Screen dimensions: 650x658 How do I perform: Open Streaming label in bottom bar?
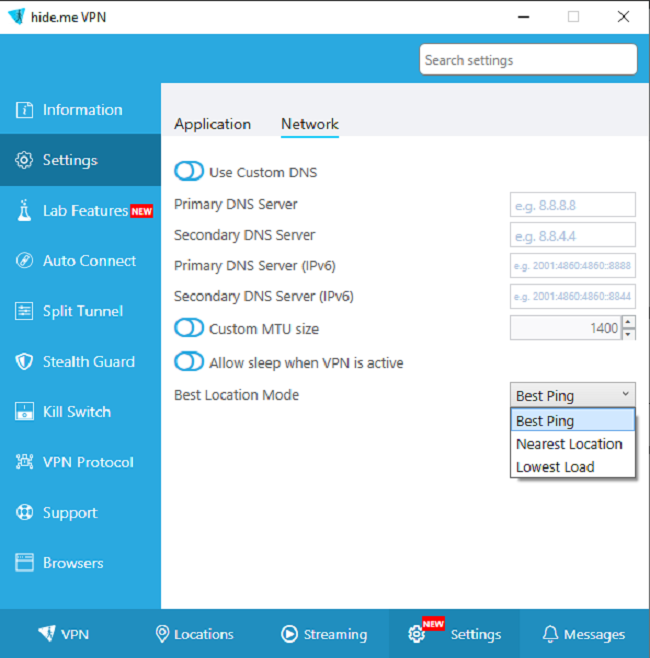point(335,634)
